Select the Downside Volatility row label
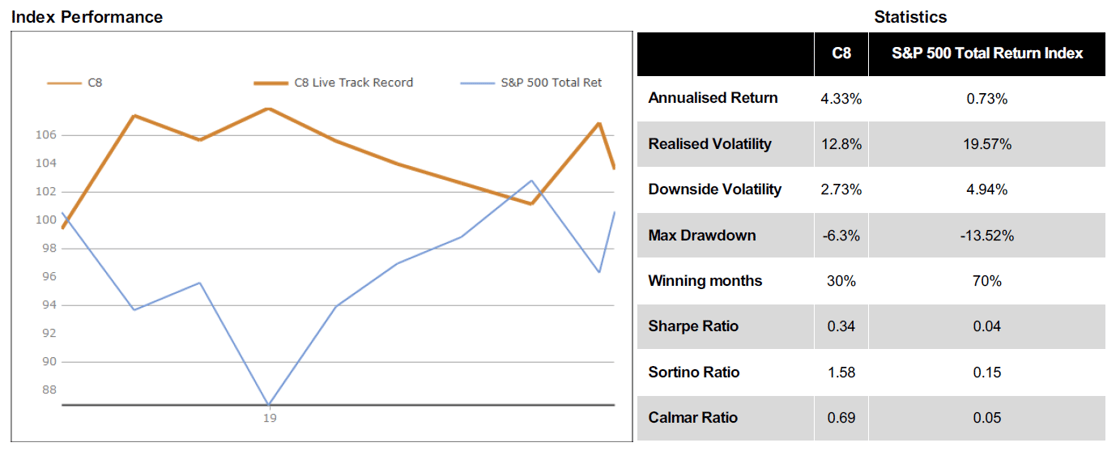This screenshot has height=464, width=1120. [715, 190]
